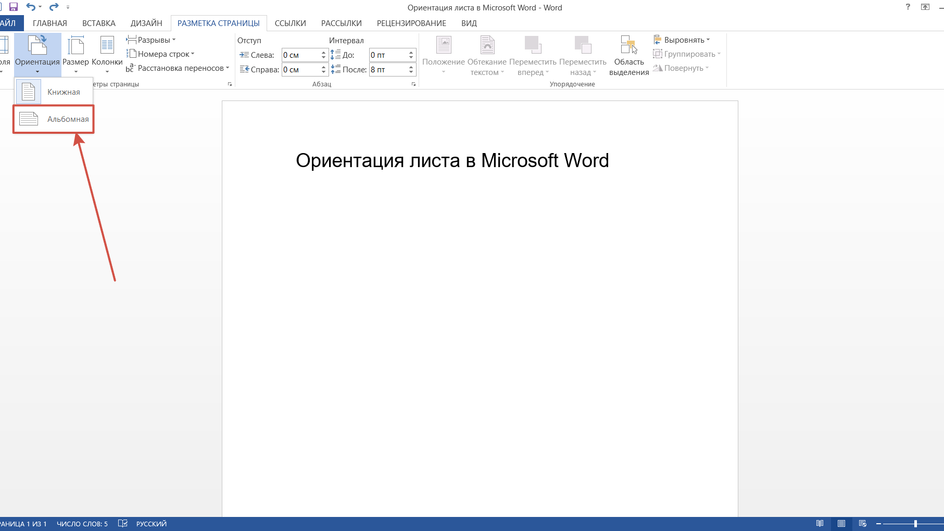
Task: Click the zoom slider handle
Action: [916, 524]
